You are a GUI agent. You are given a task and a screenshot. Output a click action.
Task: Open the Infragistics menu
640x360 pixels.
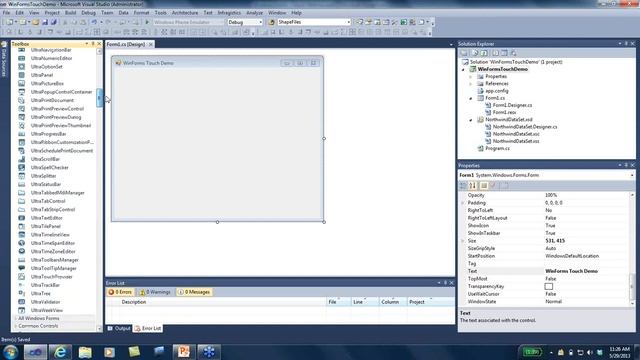229,13
